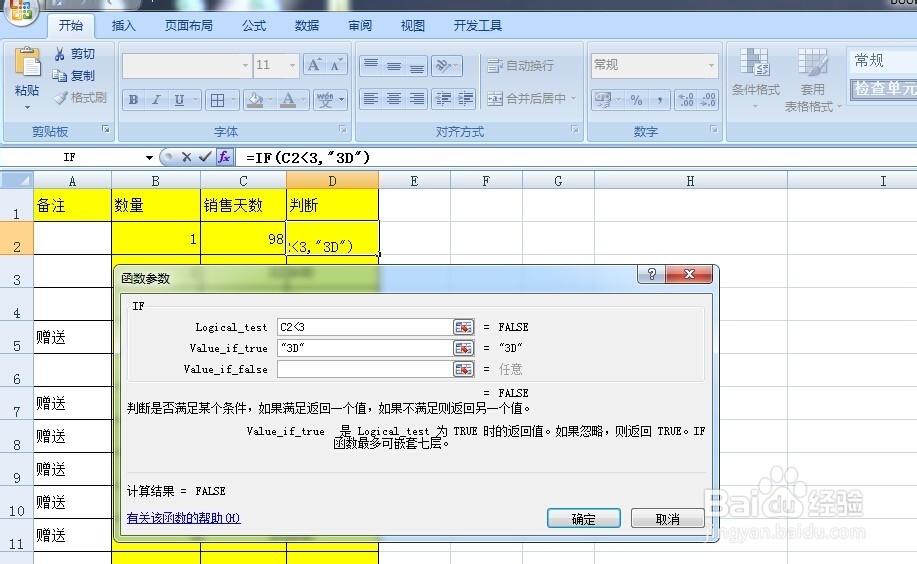
Task: Apply comma style
Action: click(660, 100)
